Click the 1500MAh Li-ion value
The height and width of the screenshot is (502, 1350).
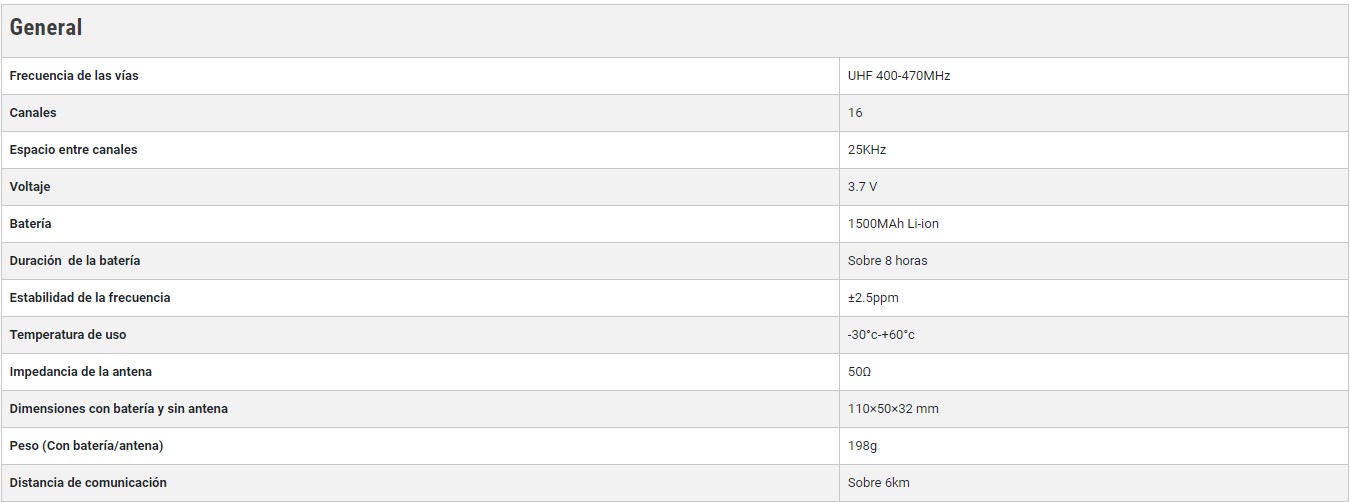click(893, 224)
